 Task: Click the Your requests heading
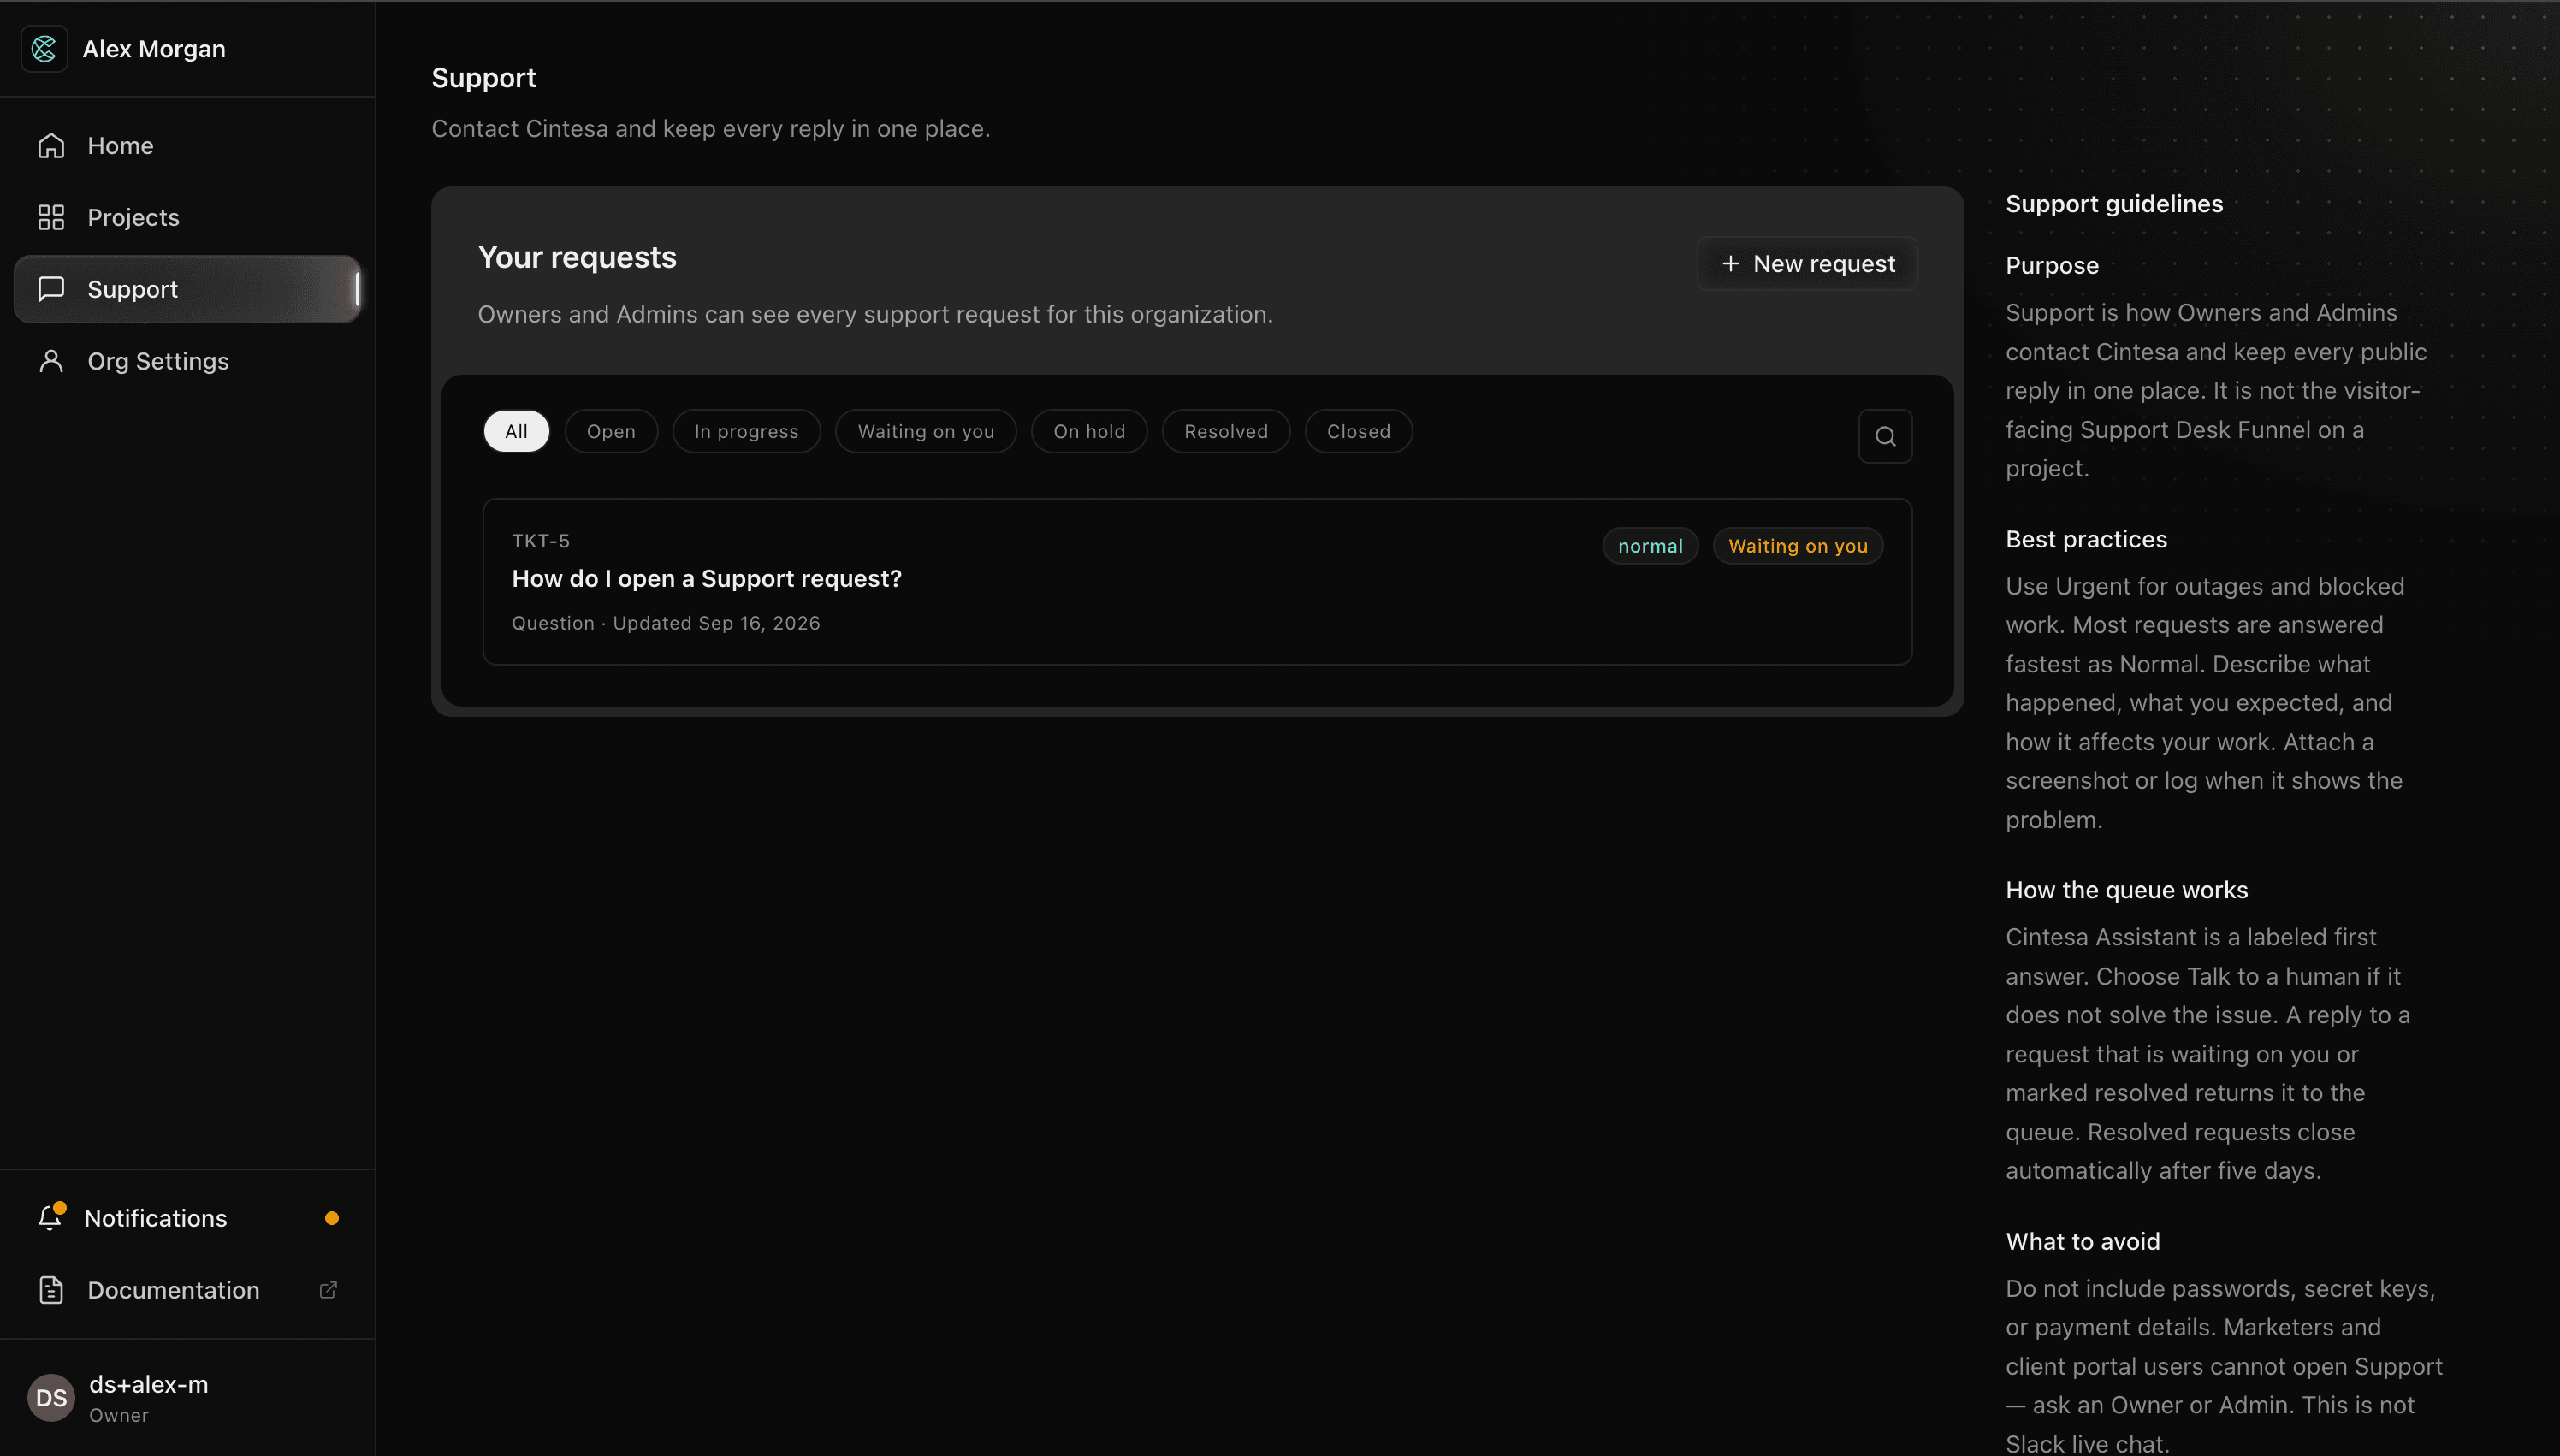pyautogui.click(x=577, y=258)
